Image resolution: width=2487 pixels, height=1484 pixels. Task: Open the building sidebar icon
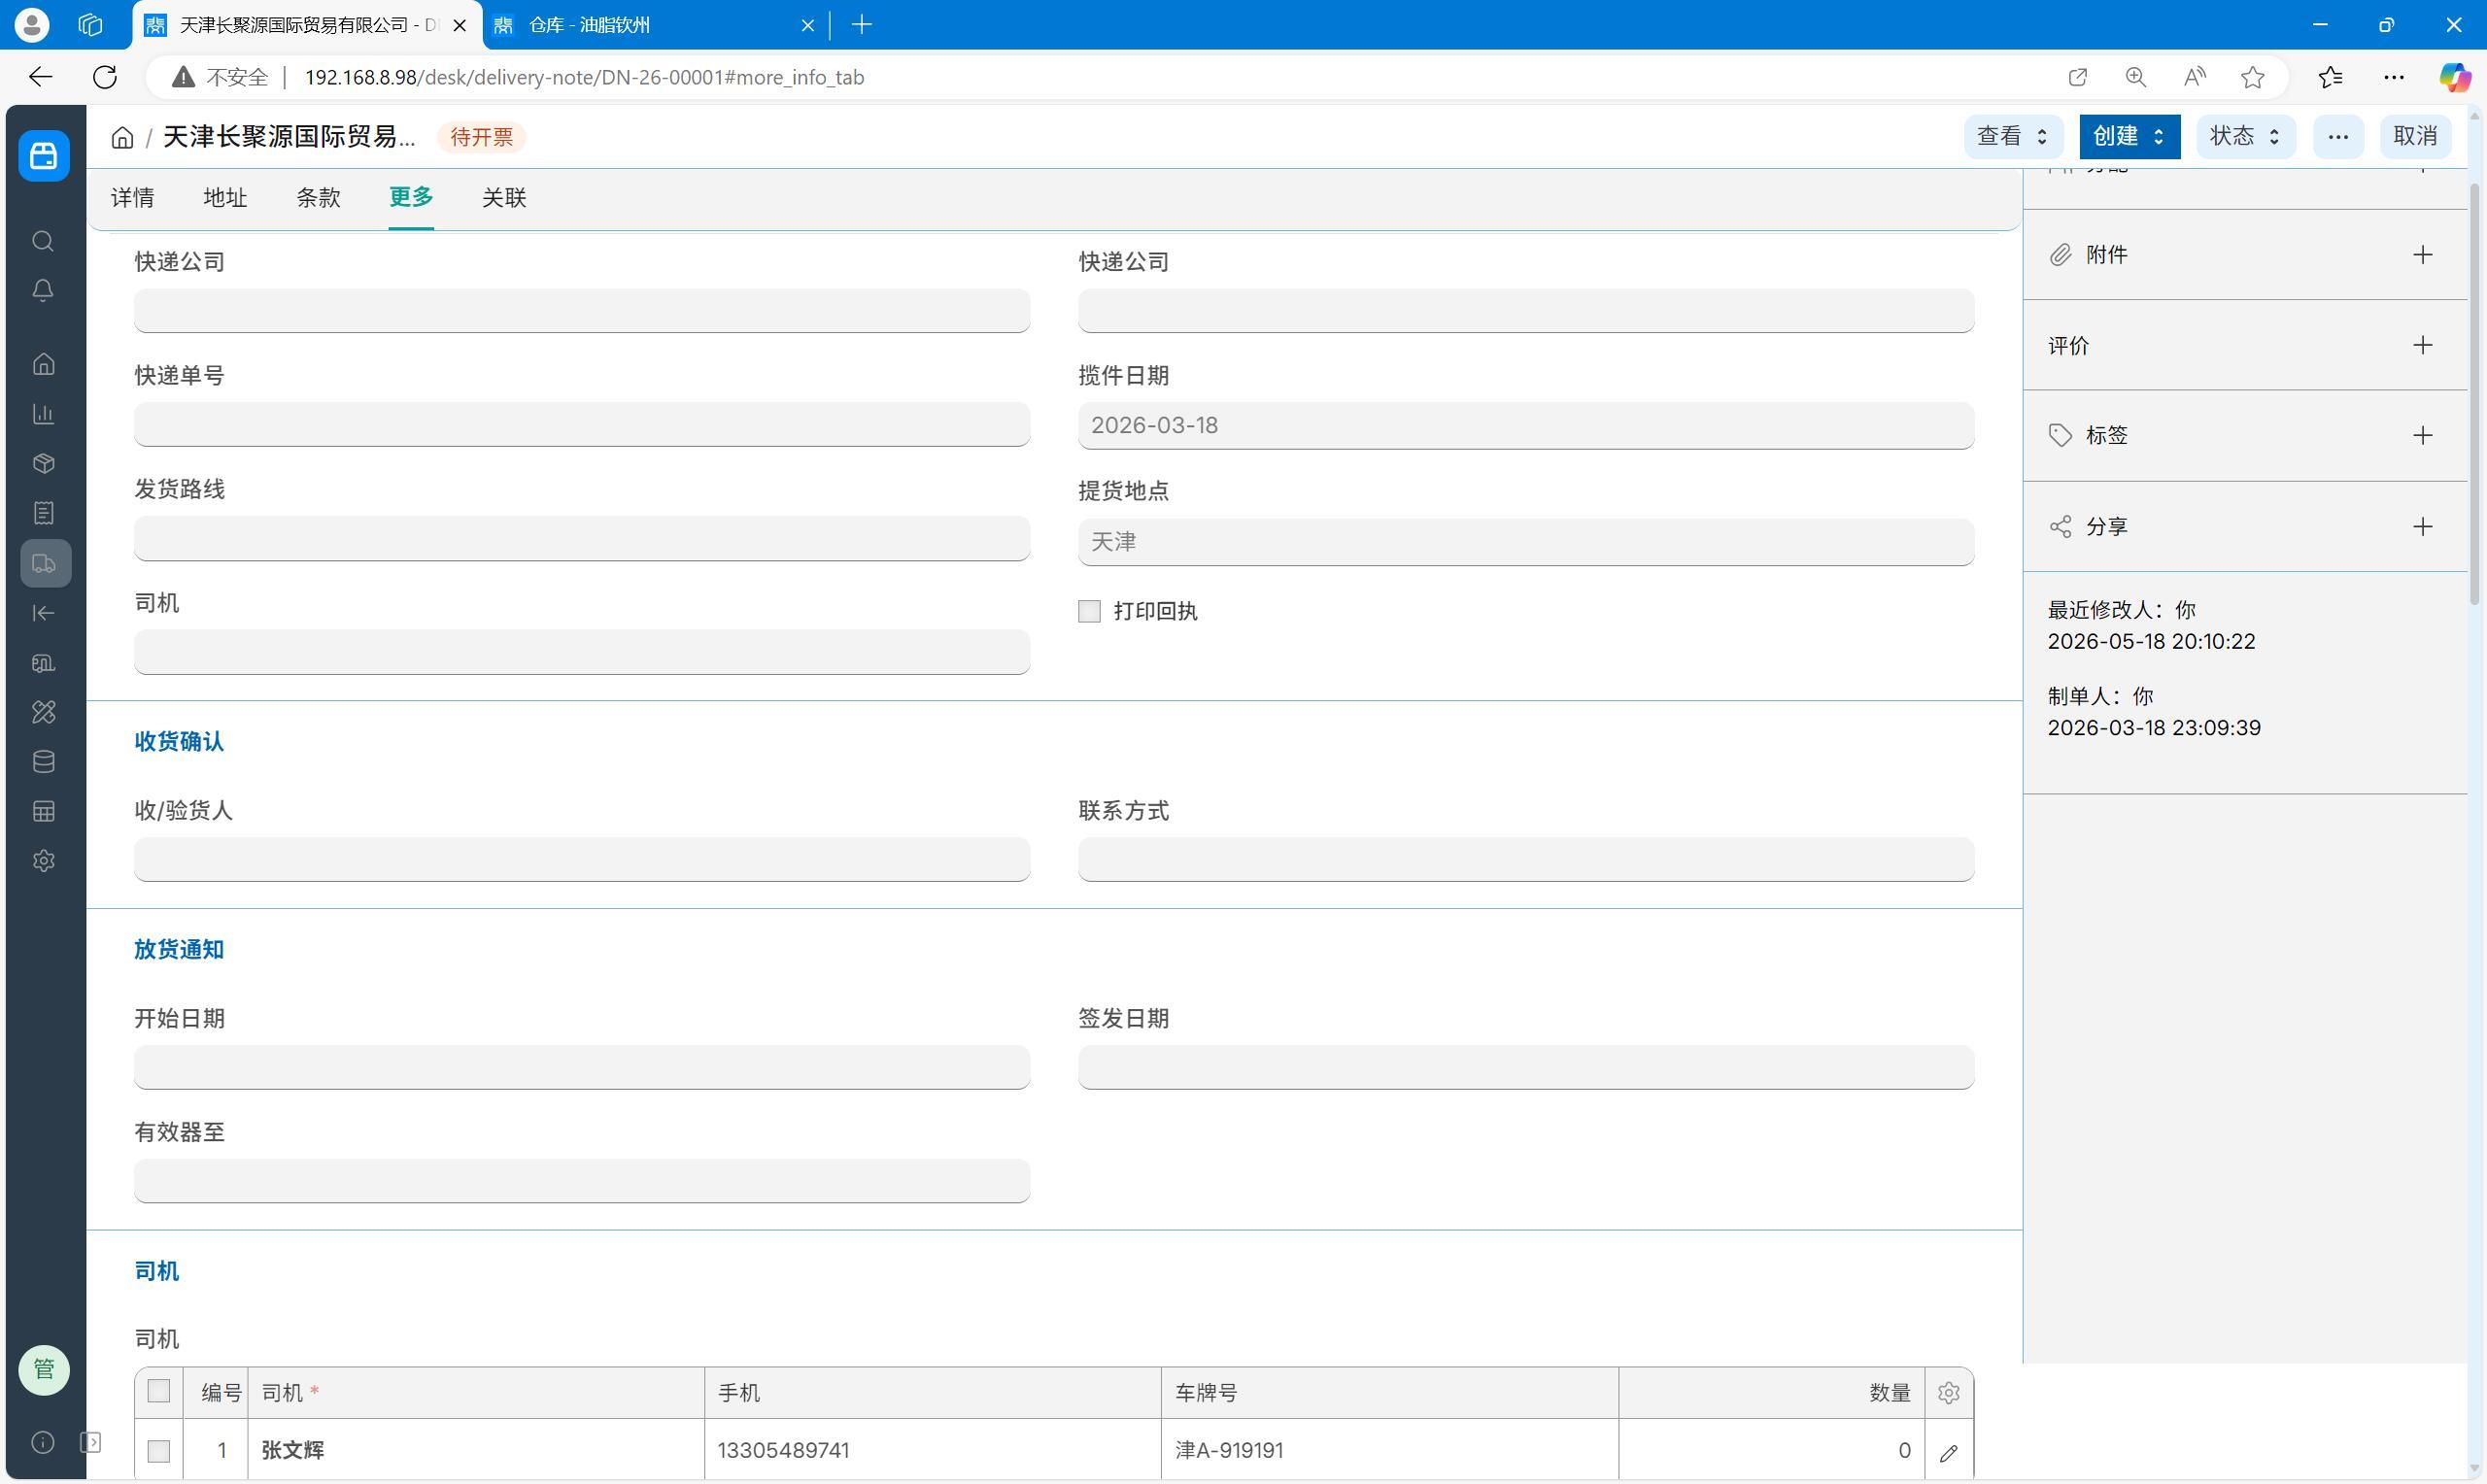coord(43,663)
